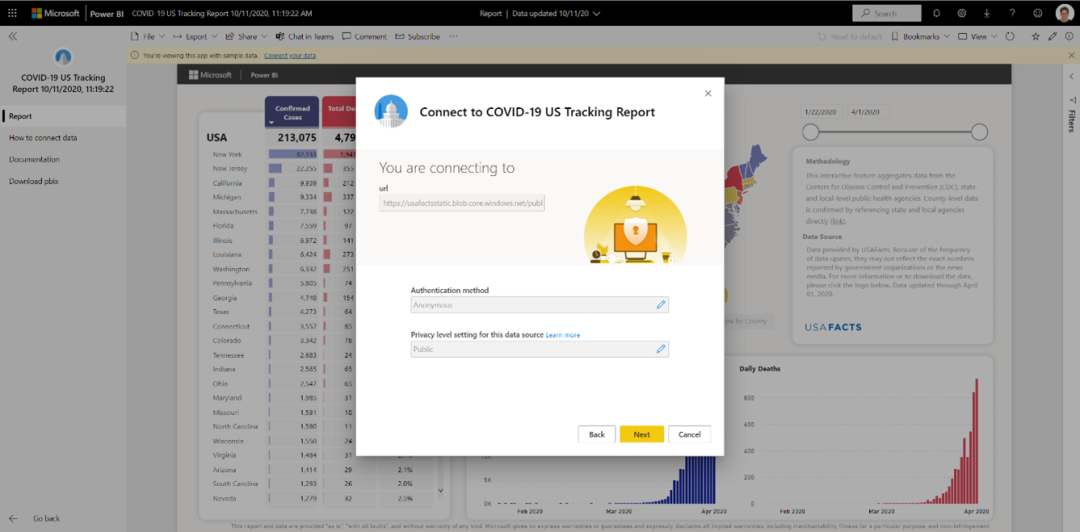Open the File menu dropdown
Screen dimensions: 1080x532
148,37
